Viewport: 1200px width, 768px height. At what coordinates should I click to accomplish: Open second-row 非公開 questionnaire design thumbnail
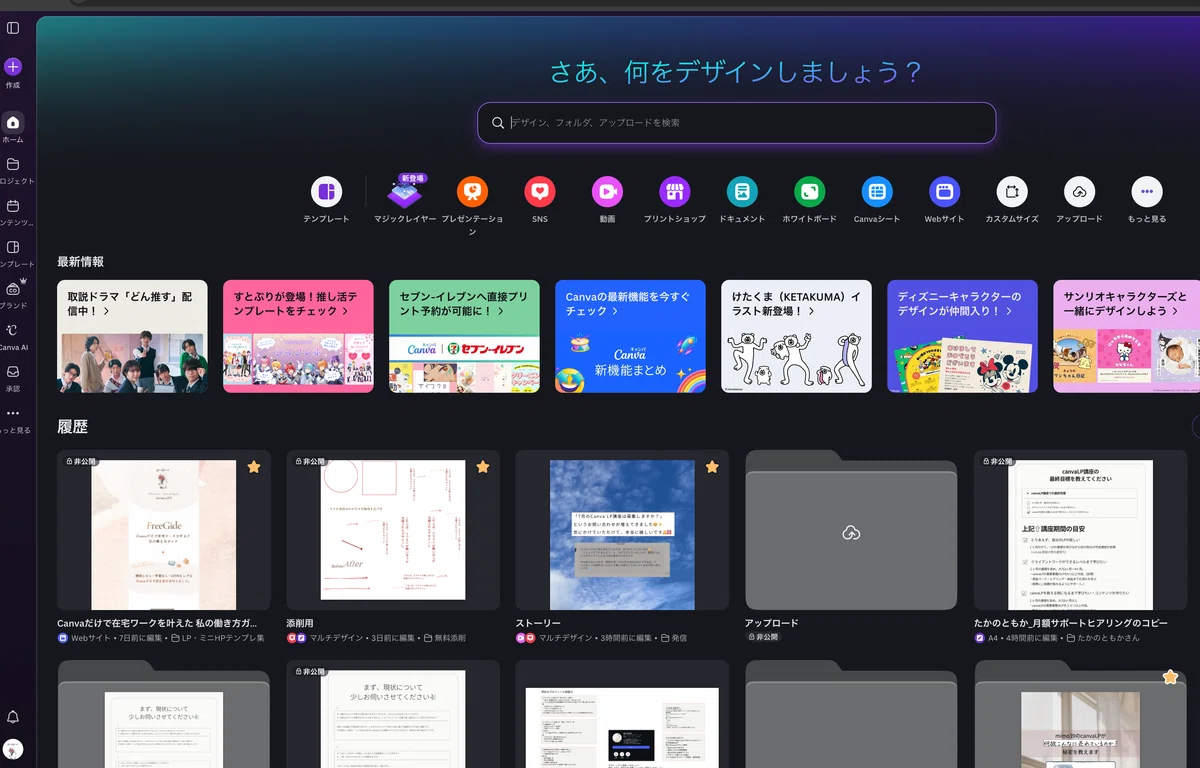[393, 714]
